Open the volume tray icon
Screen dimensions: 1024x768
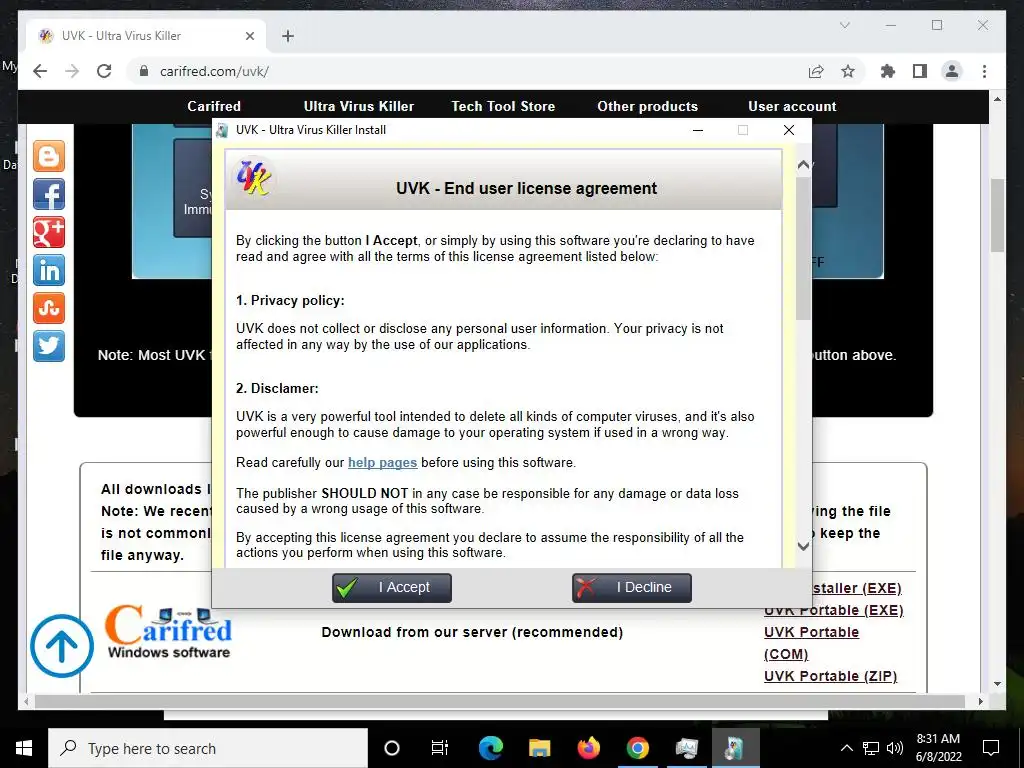point(895,748)
